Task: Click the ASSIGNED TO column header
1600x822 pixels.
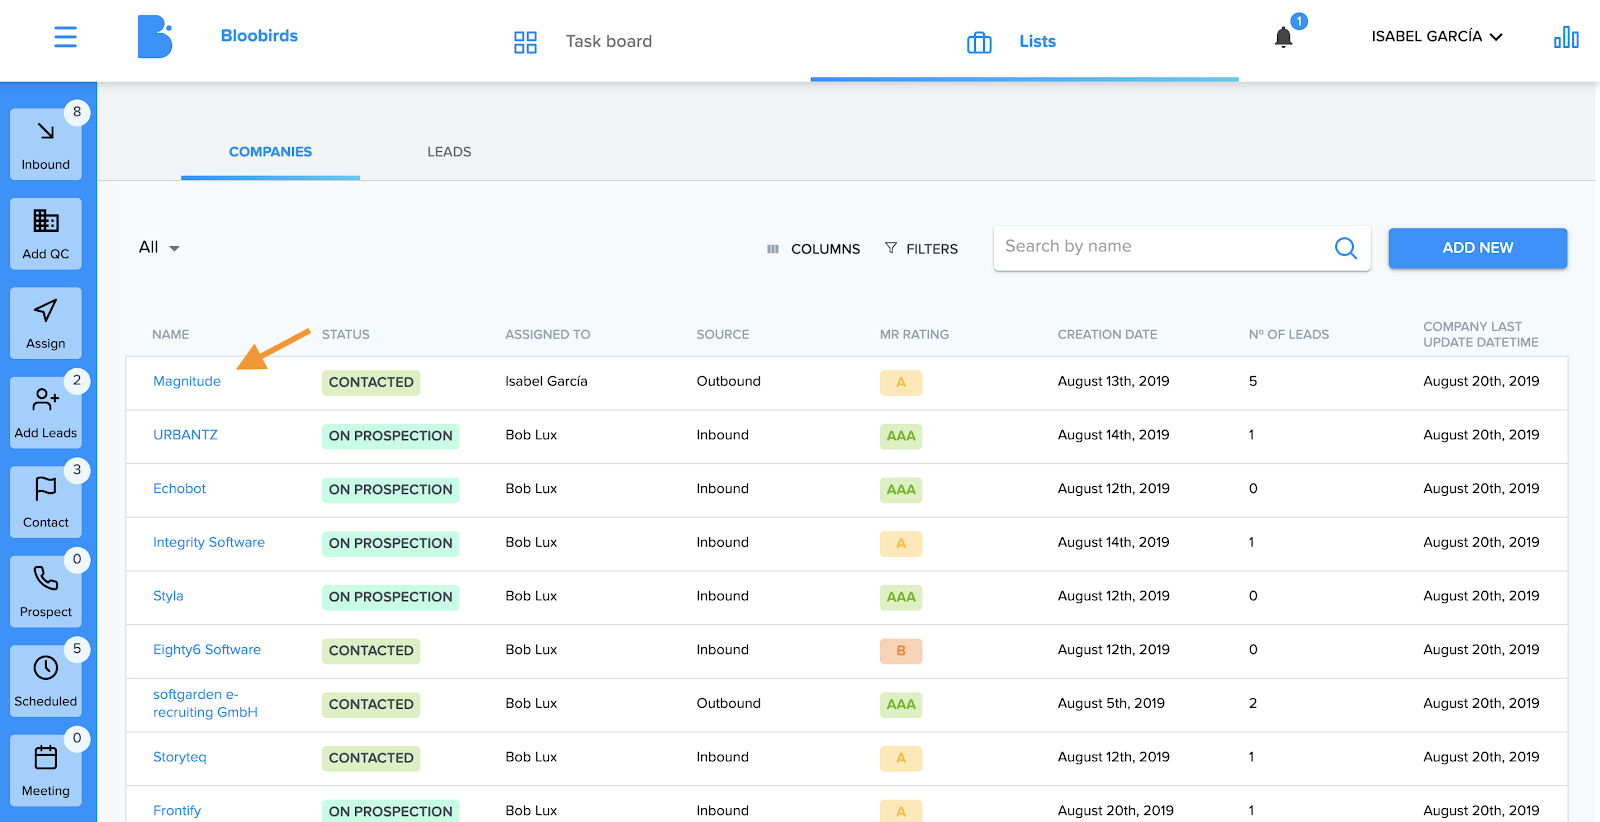Action: coord(548,335)
